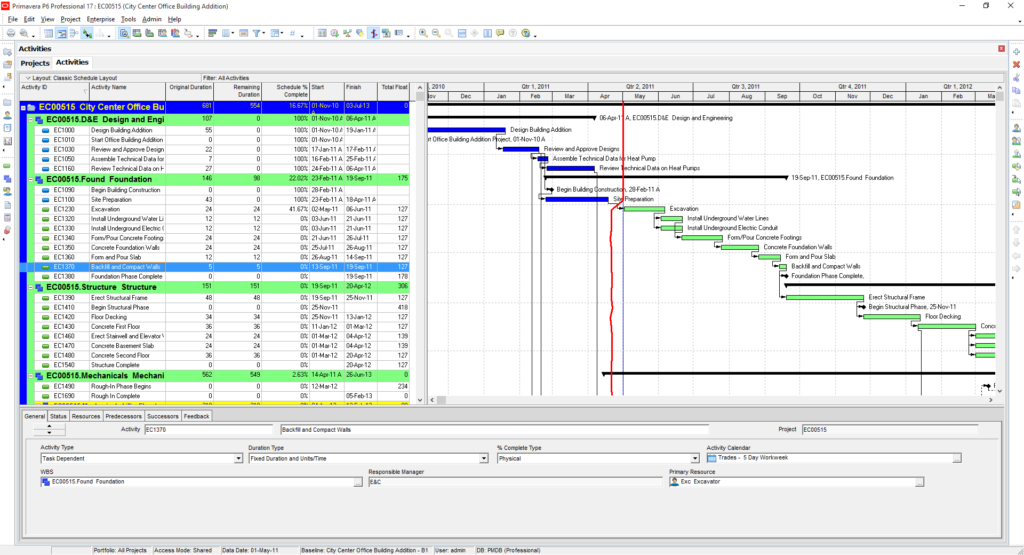
Task: Open the Activity Type dropdown
Action: click(239, 458)
